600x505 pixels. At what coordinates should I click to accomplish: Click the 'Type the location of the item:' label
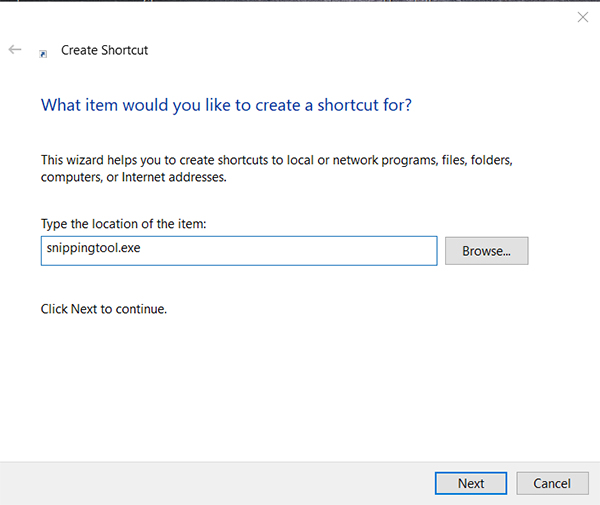pyautogui.click(x=124, y=224)
